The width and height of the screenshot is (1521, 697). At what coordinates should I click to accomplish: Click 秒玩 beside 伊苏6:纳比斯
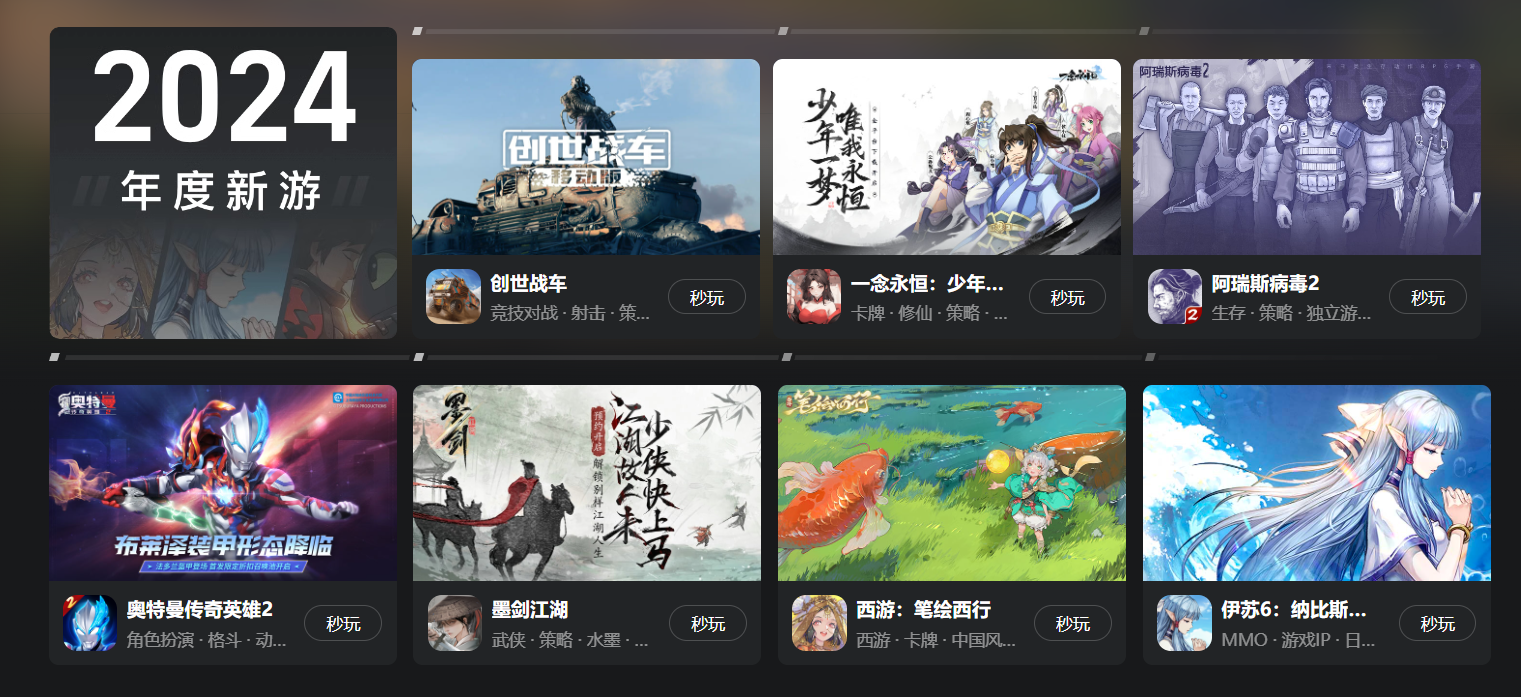tap(1437, 623)
